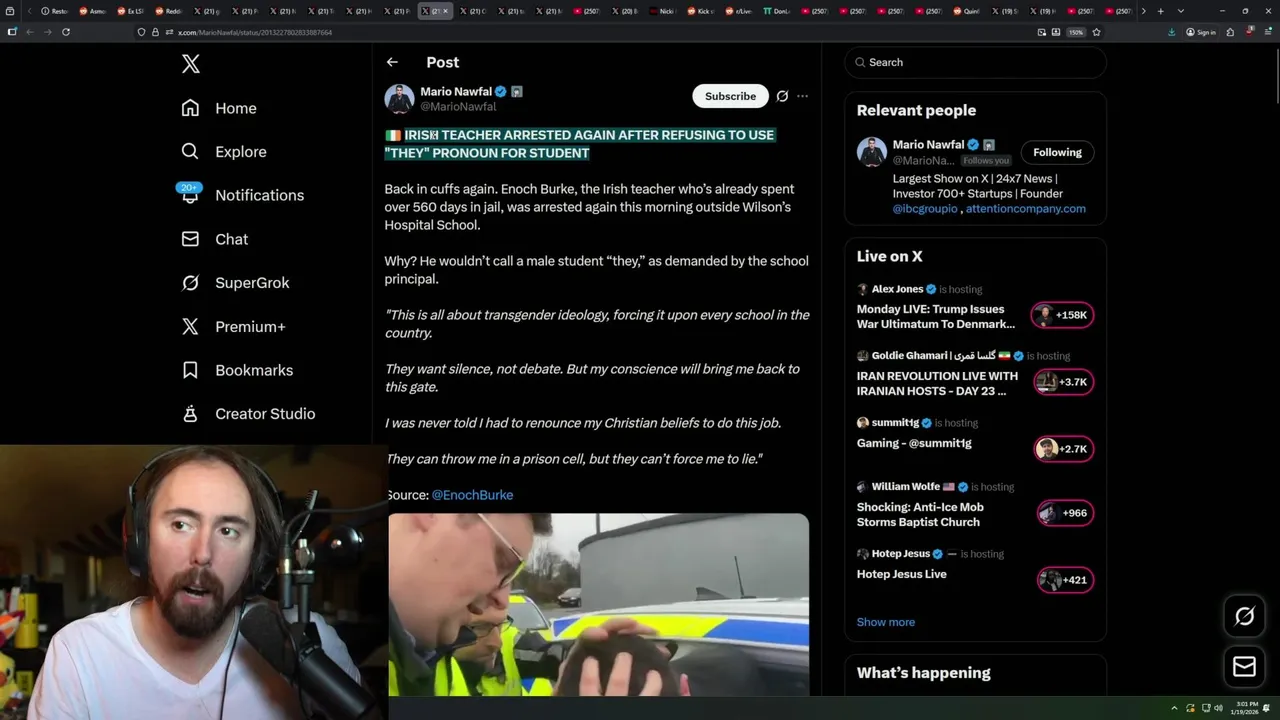The image size is (1280, 720).
Task: Click the tracking protection shield icon
Action: point(142,32)
